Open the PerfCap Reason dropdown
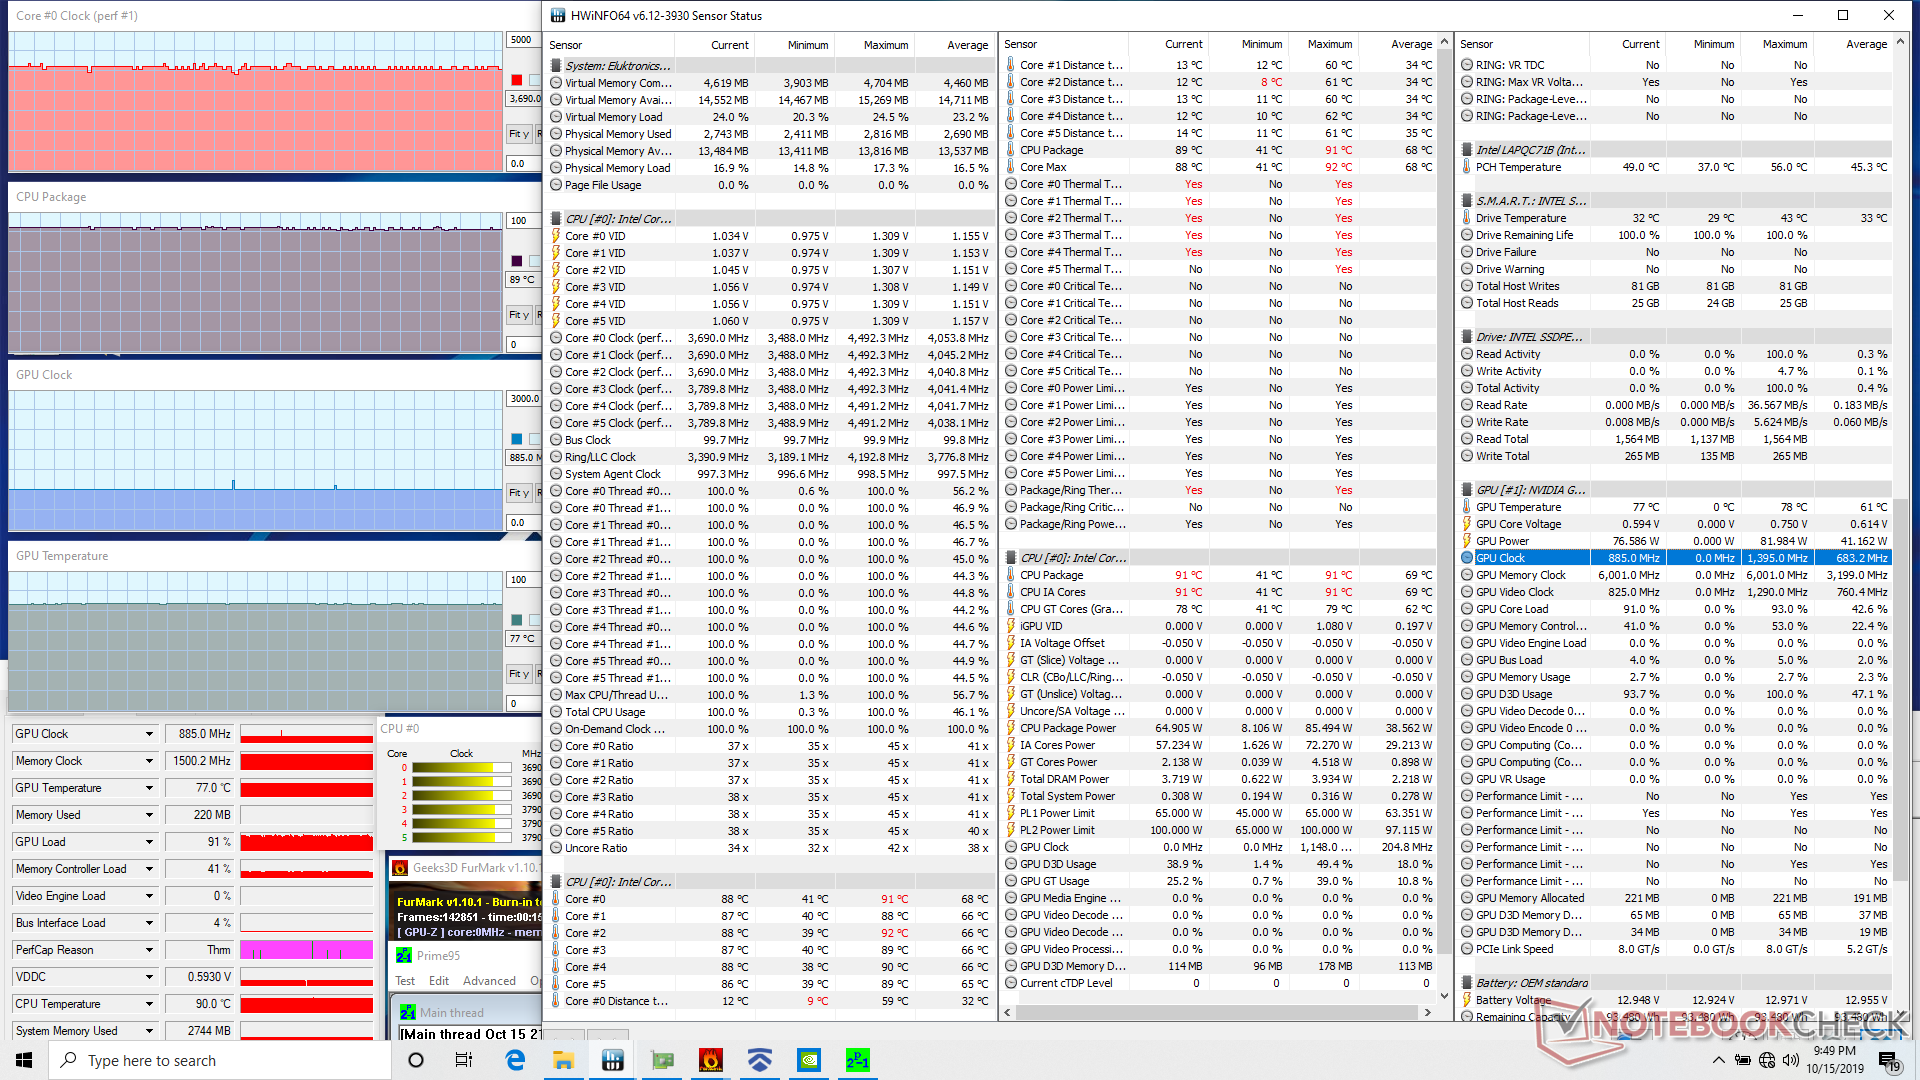 pyautogui.click(x=149, y=950)
